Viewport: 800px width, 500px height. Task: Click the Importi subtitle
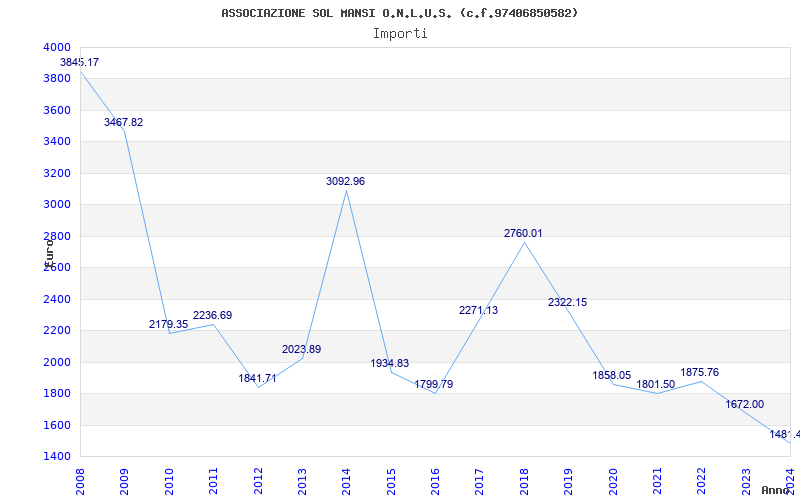pos(400,34)
